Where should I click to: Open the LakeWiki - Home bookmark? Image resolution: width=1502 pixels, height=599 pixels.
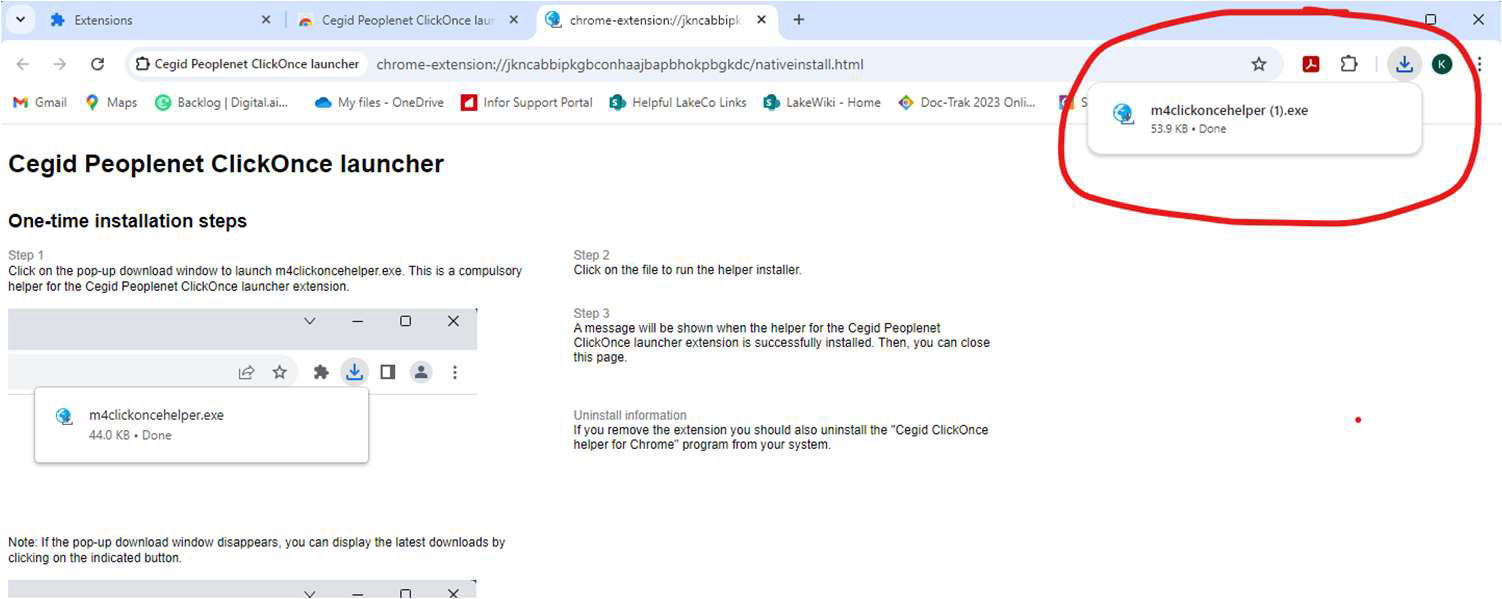pos(821,102)
